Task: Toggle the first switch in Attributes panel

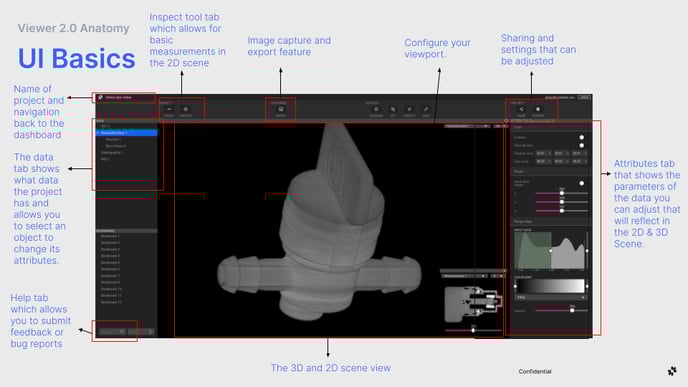Action: pos(581,137)
